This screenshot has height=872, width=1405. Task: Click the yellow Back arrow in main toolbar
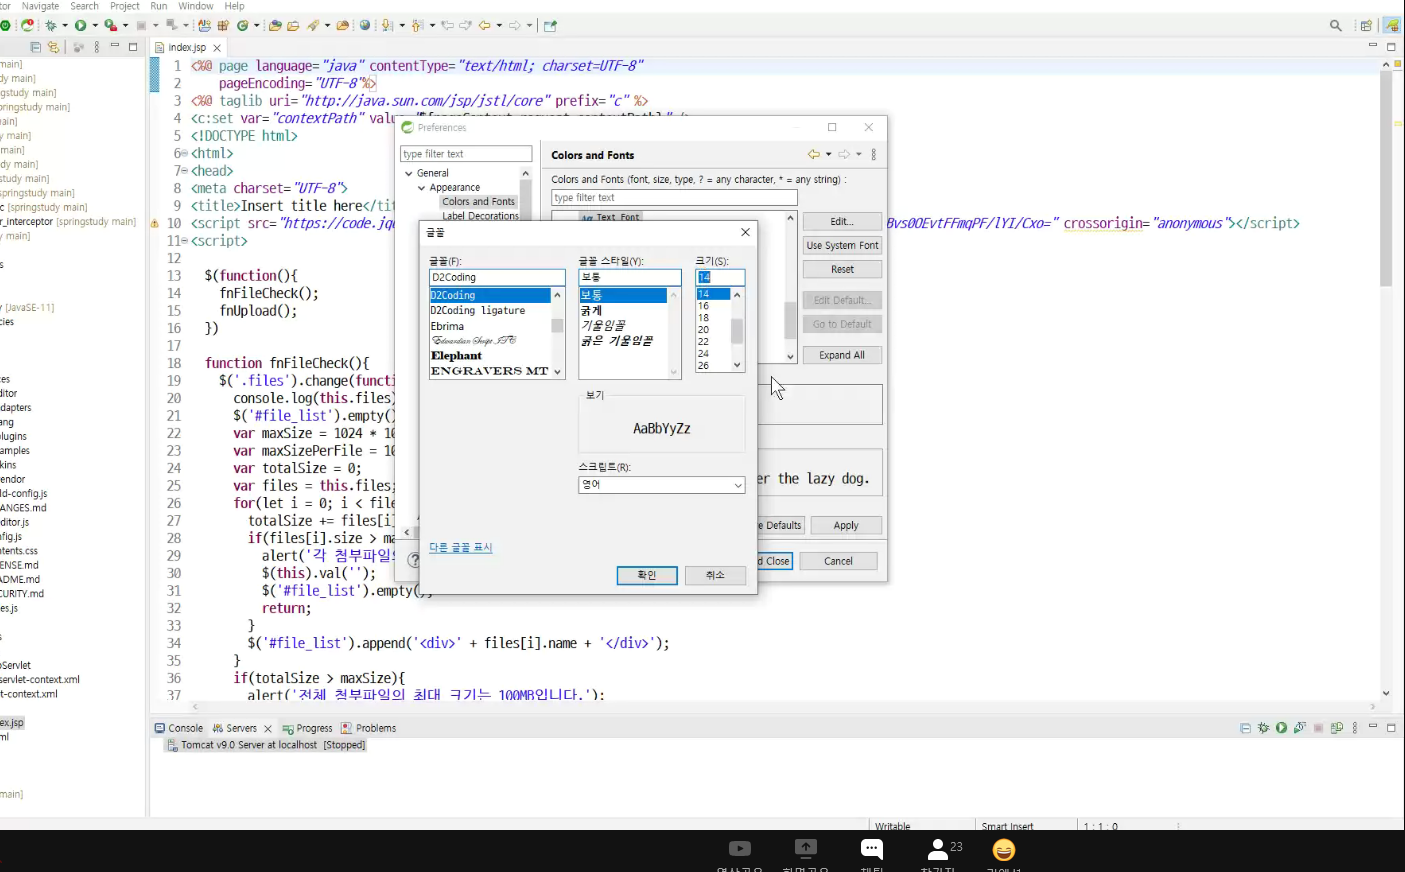pyautogui.click(x=484, y=25)
